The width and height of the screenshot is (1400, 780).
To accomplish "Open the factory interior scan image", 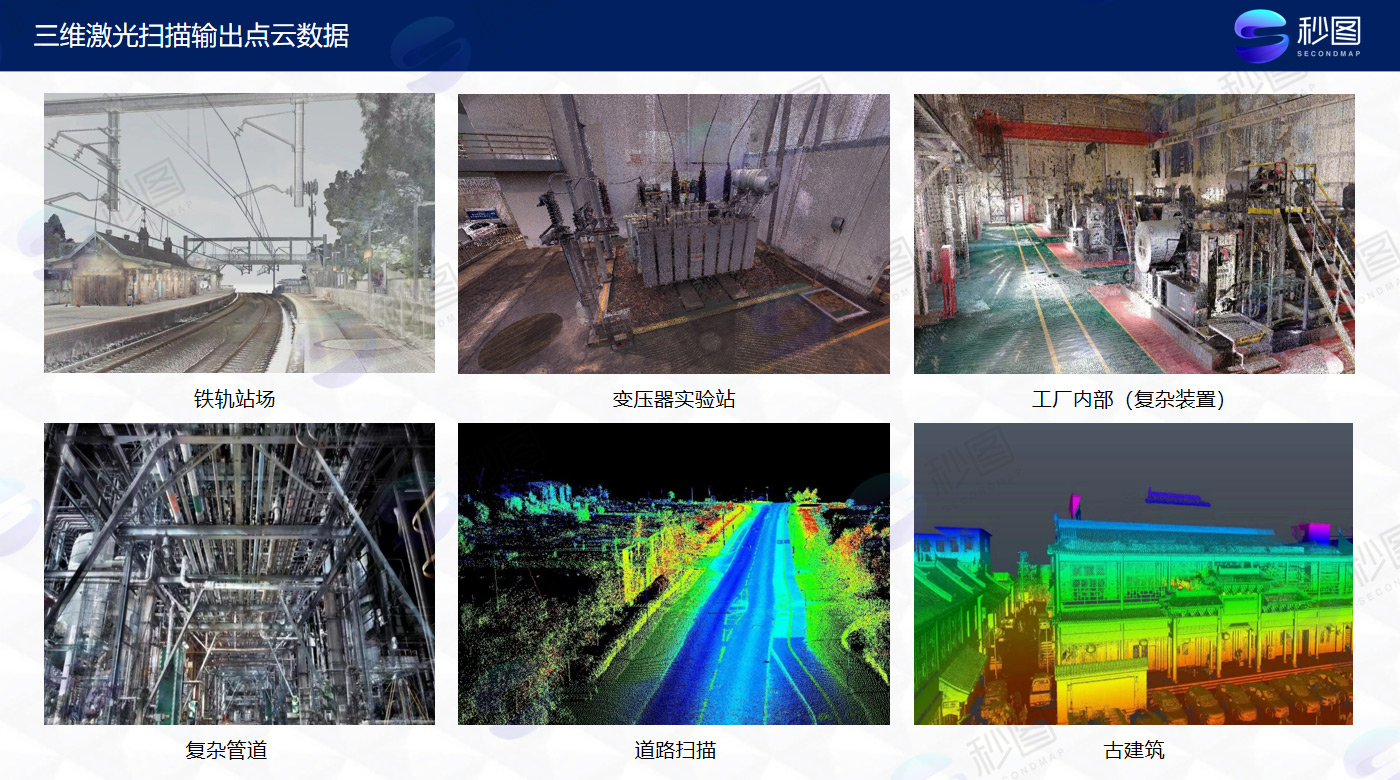I will point(1133,233).
